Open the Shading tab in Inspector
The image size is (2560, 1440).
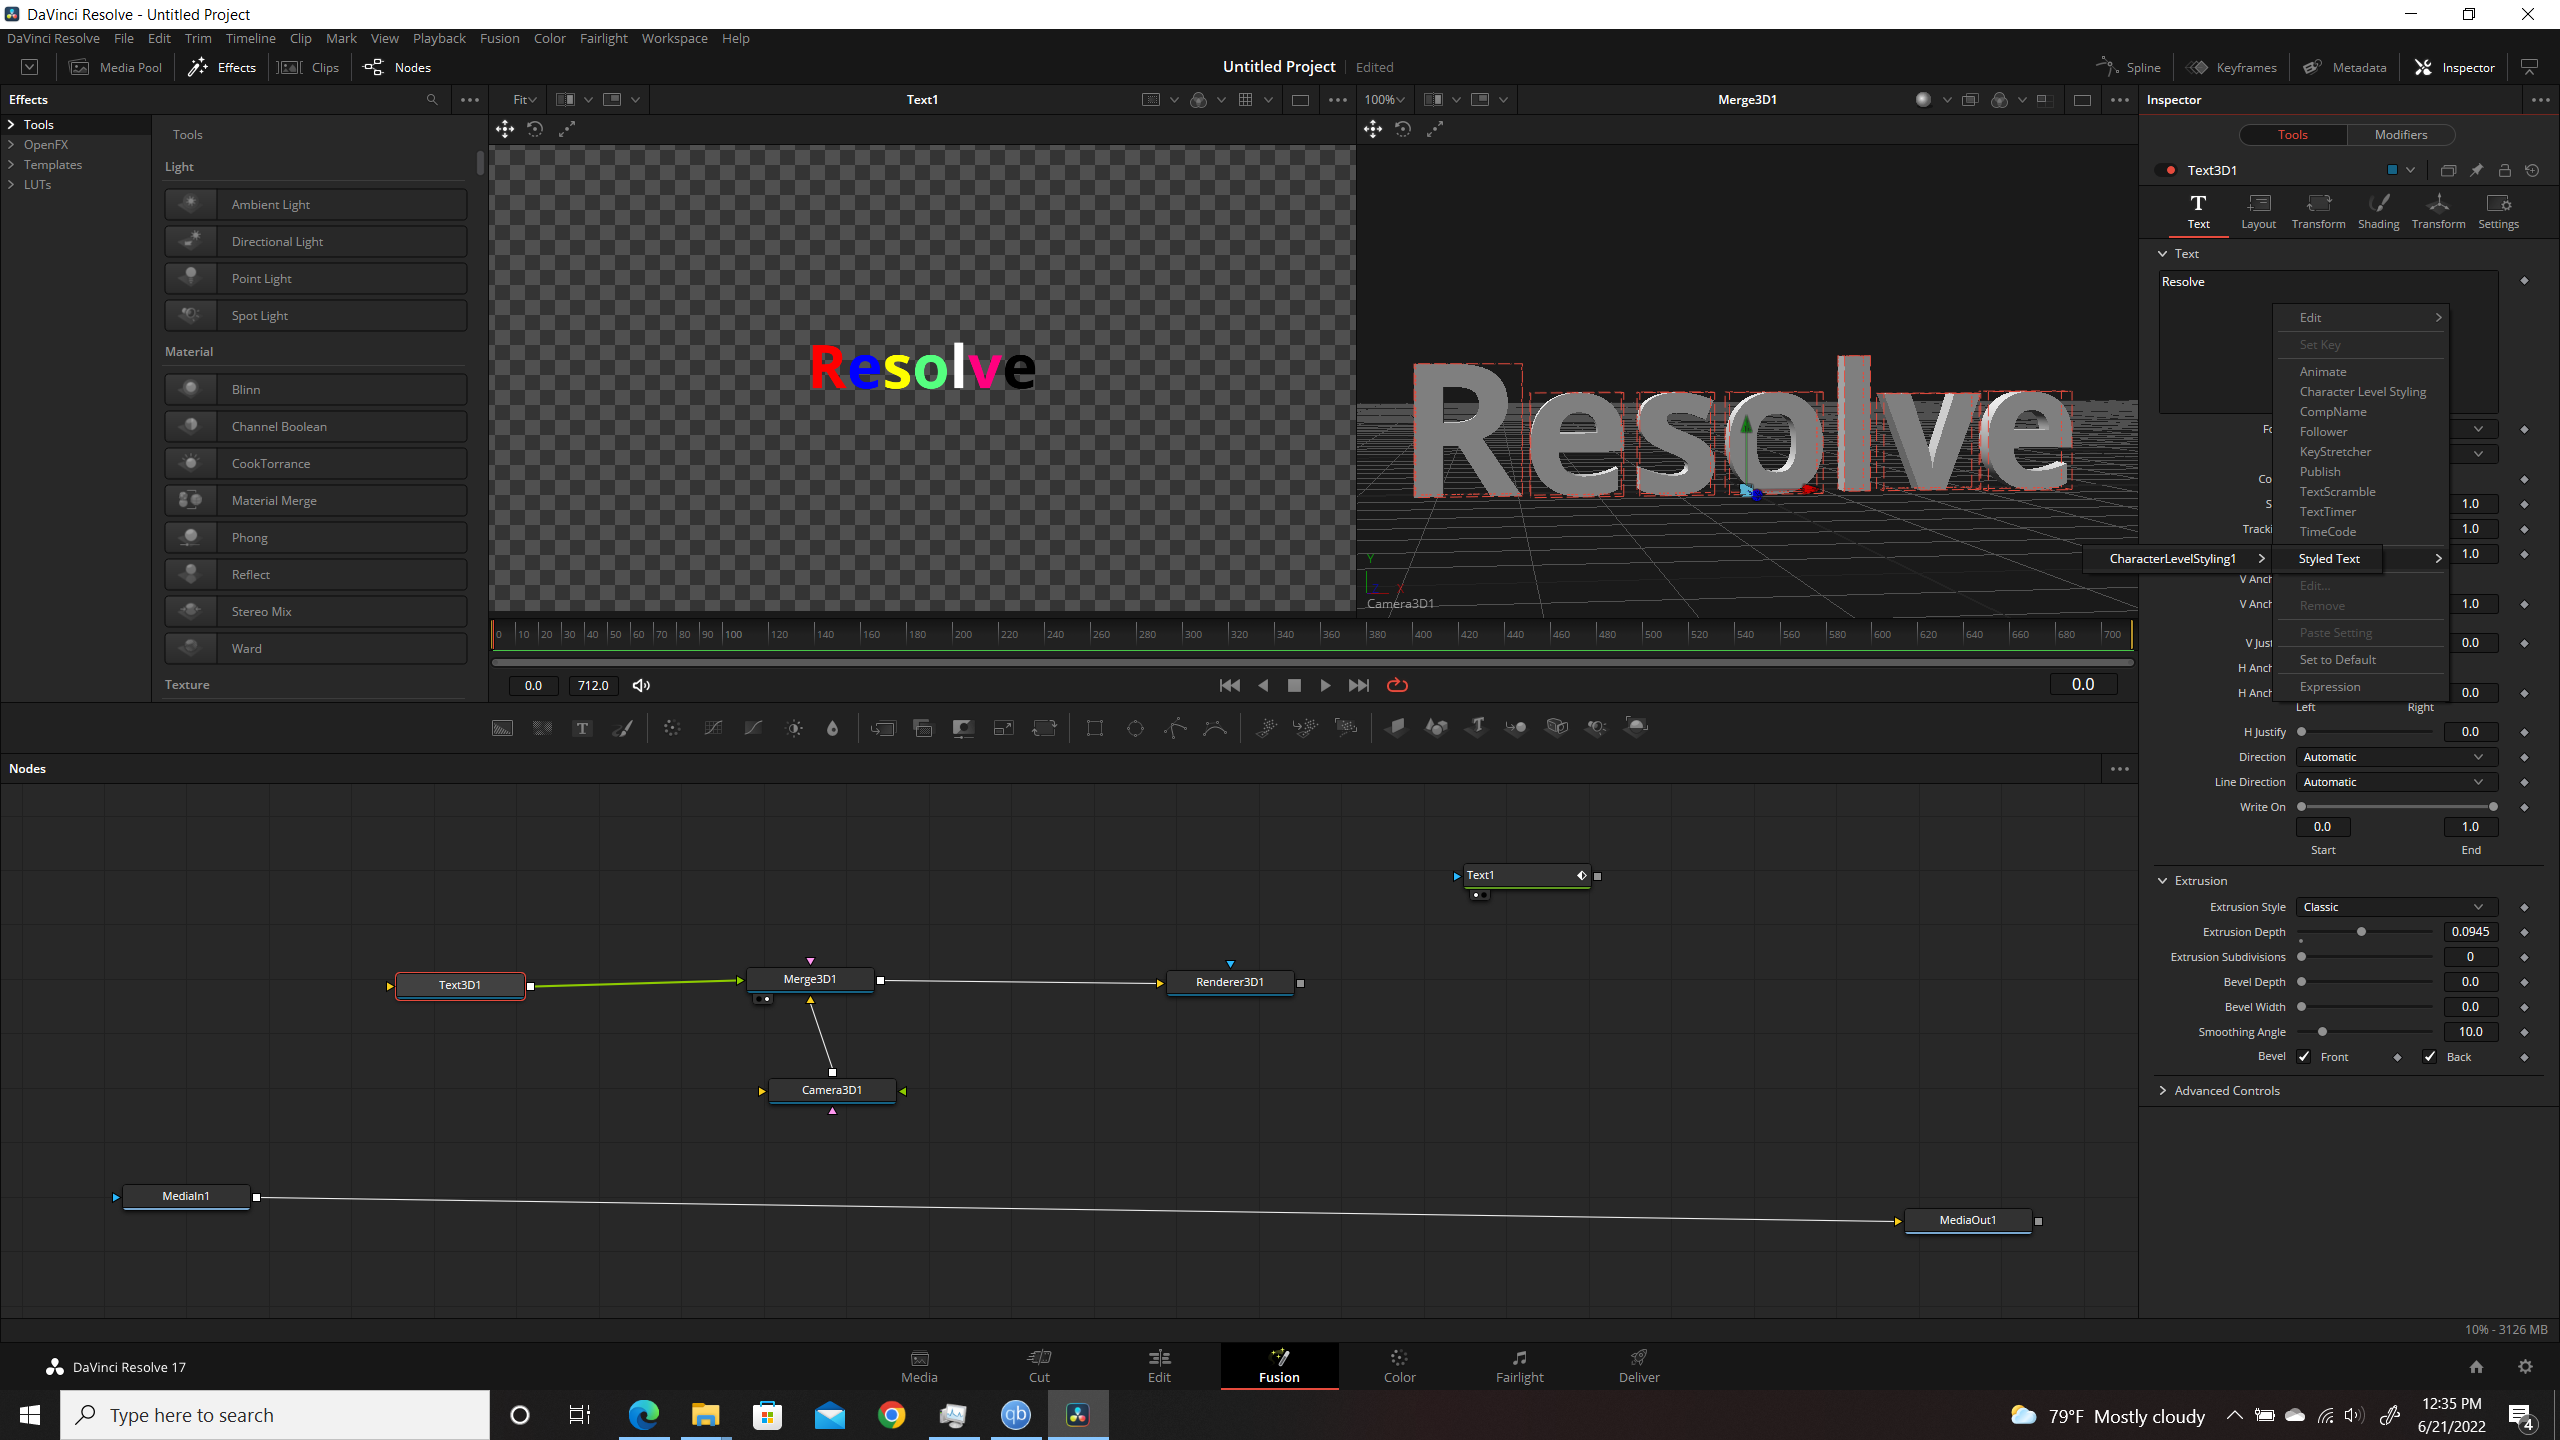tap(2378, 212)
